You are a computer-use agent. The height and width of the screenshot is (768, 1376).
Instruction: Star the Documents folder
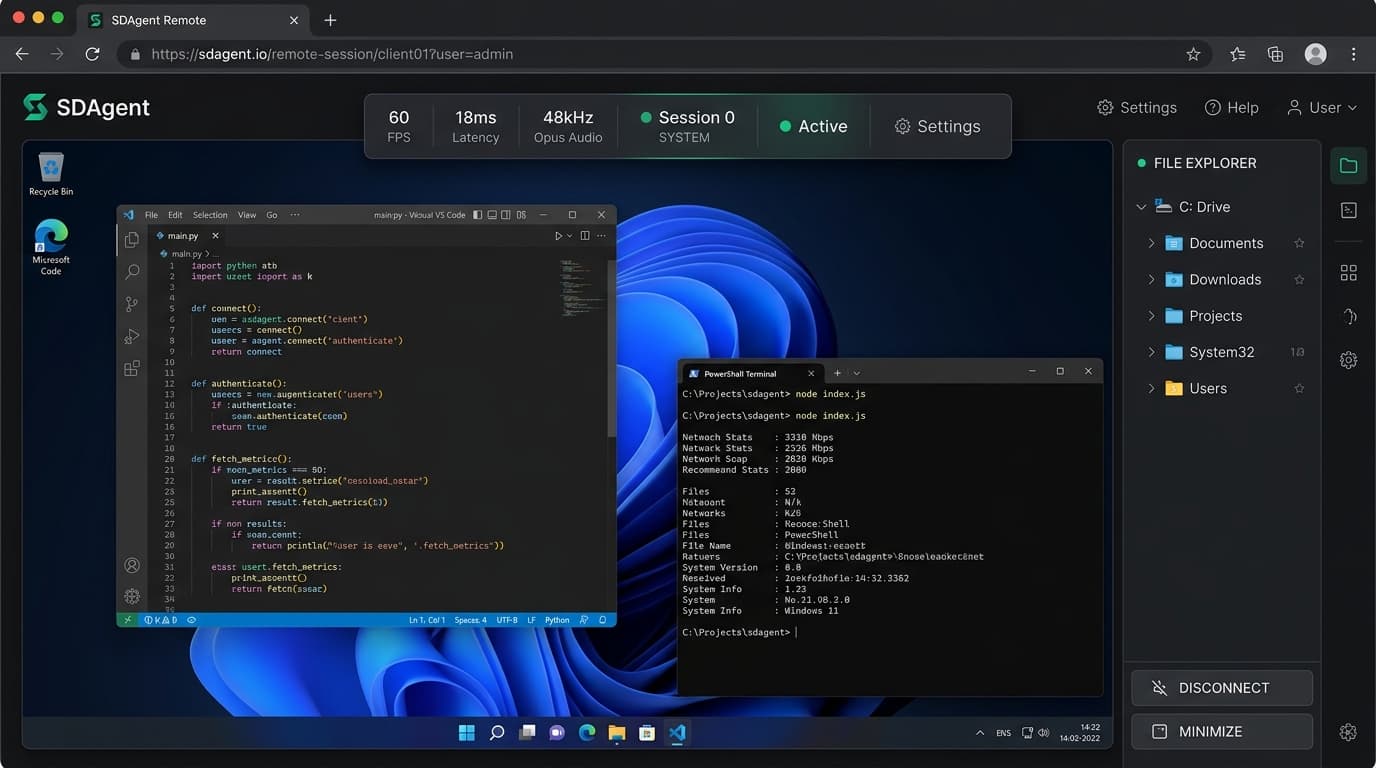click(1299, 243)
